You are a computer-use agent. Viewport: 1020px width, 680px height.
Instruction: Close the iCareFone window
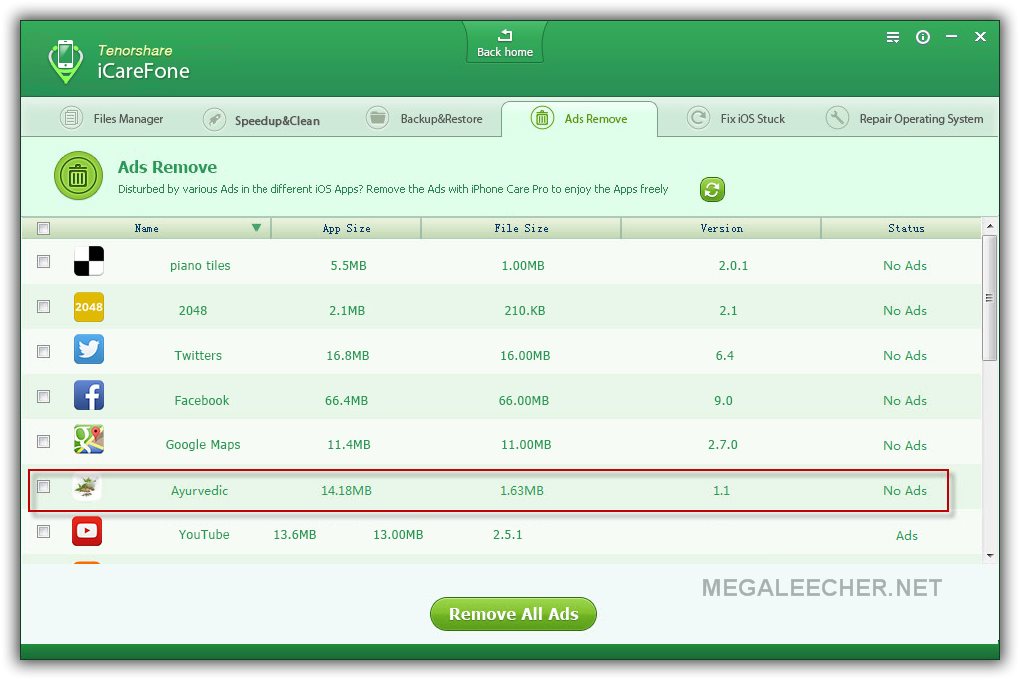click(980, 36)
